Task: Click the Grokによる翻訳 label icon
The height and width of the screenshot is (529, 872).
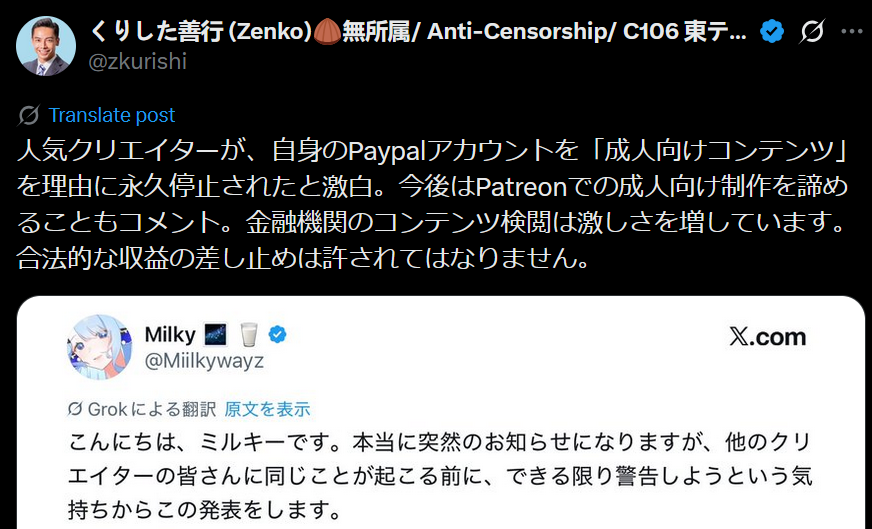Action: [75, 409]
